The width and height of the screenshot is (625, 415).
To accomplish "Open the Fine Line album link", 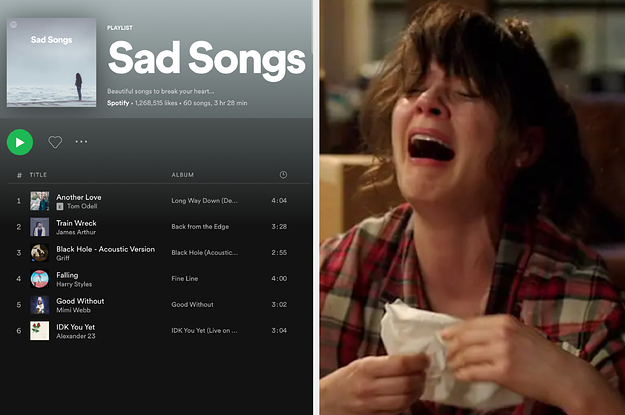I will tap(185, 278).
